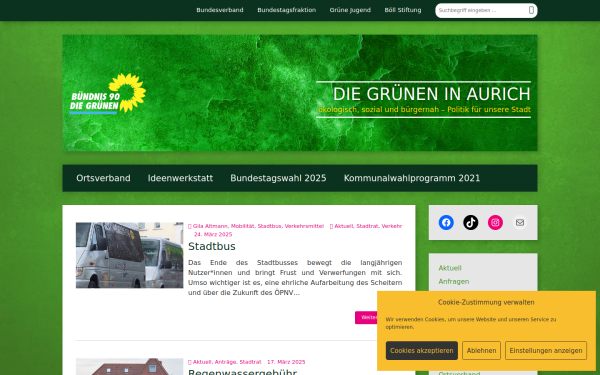Accept cookies with Cookies akzeptieren

(x=422, y=351)
